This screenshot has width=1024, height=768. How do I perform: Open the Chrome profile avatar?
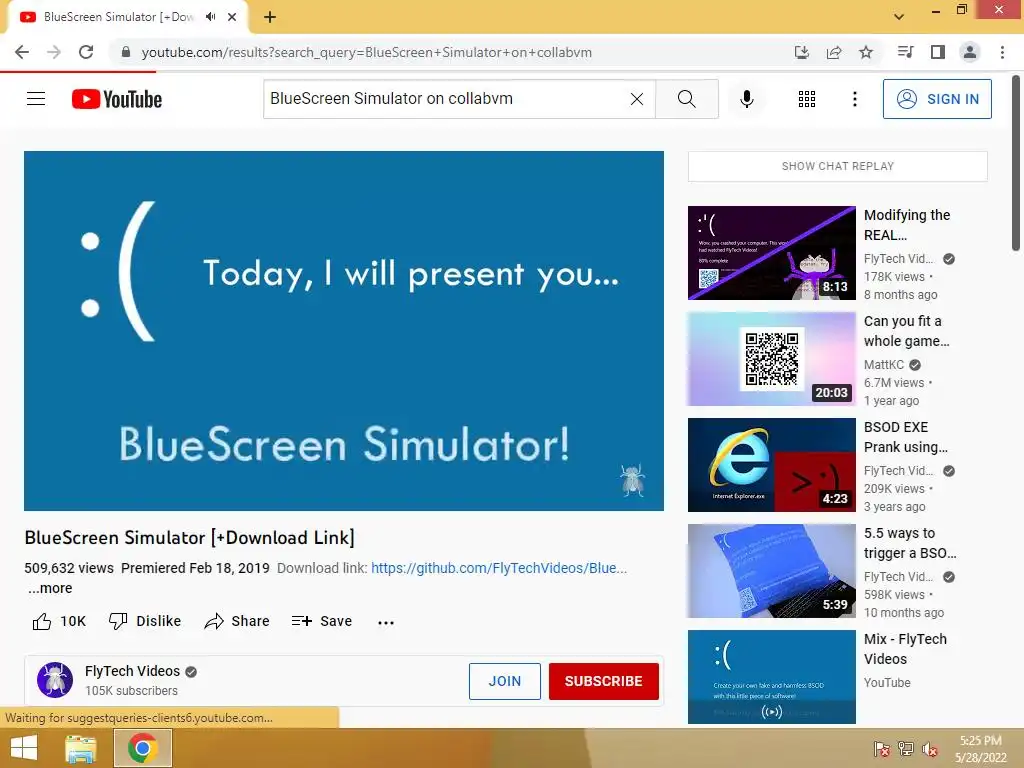tap(970, 52)
